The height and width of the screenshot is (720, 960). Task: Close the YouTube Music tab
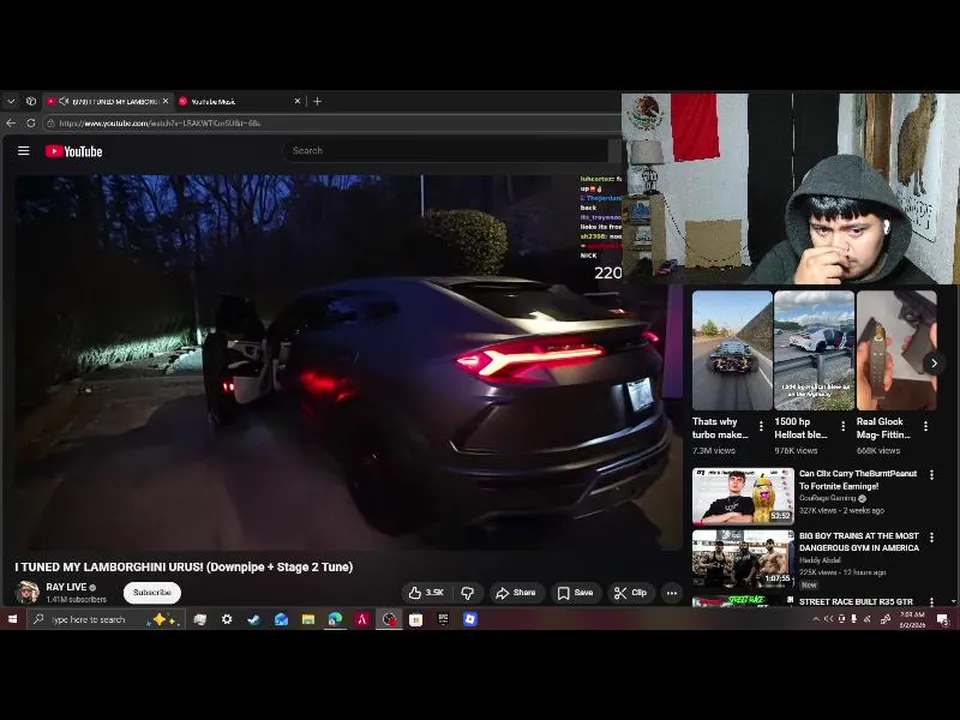[x=297, y=101]
